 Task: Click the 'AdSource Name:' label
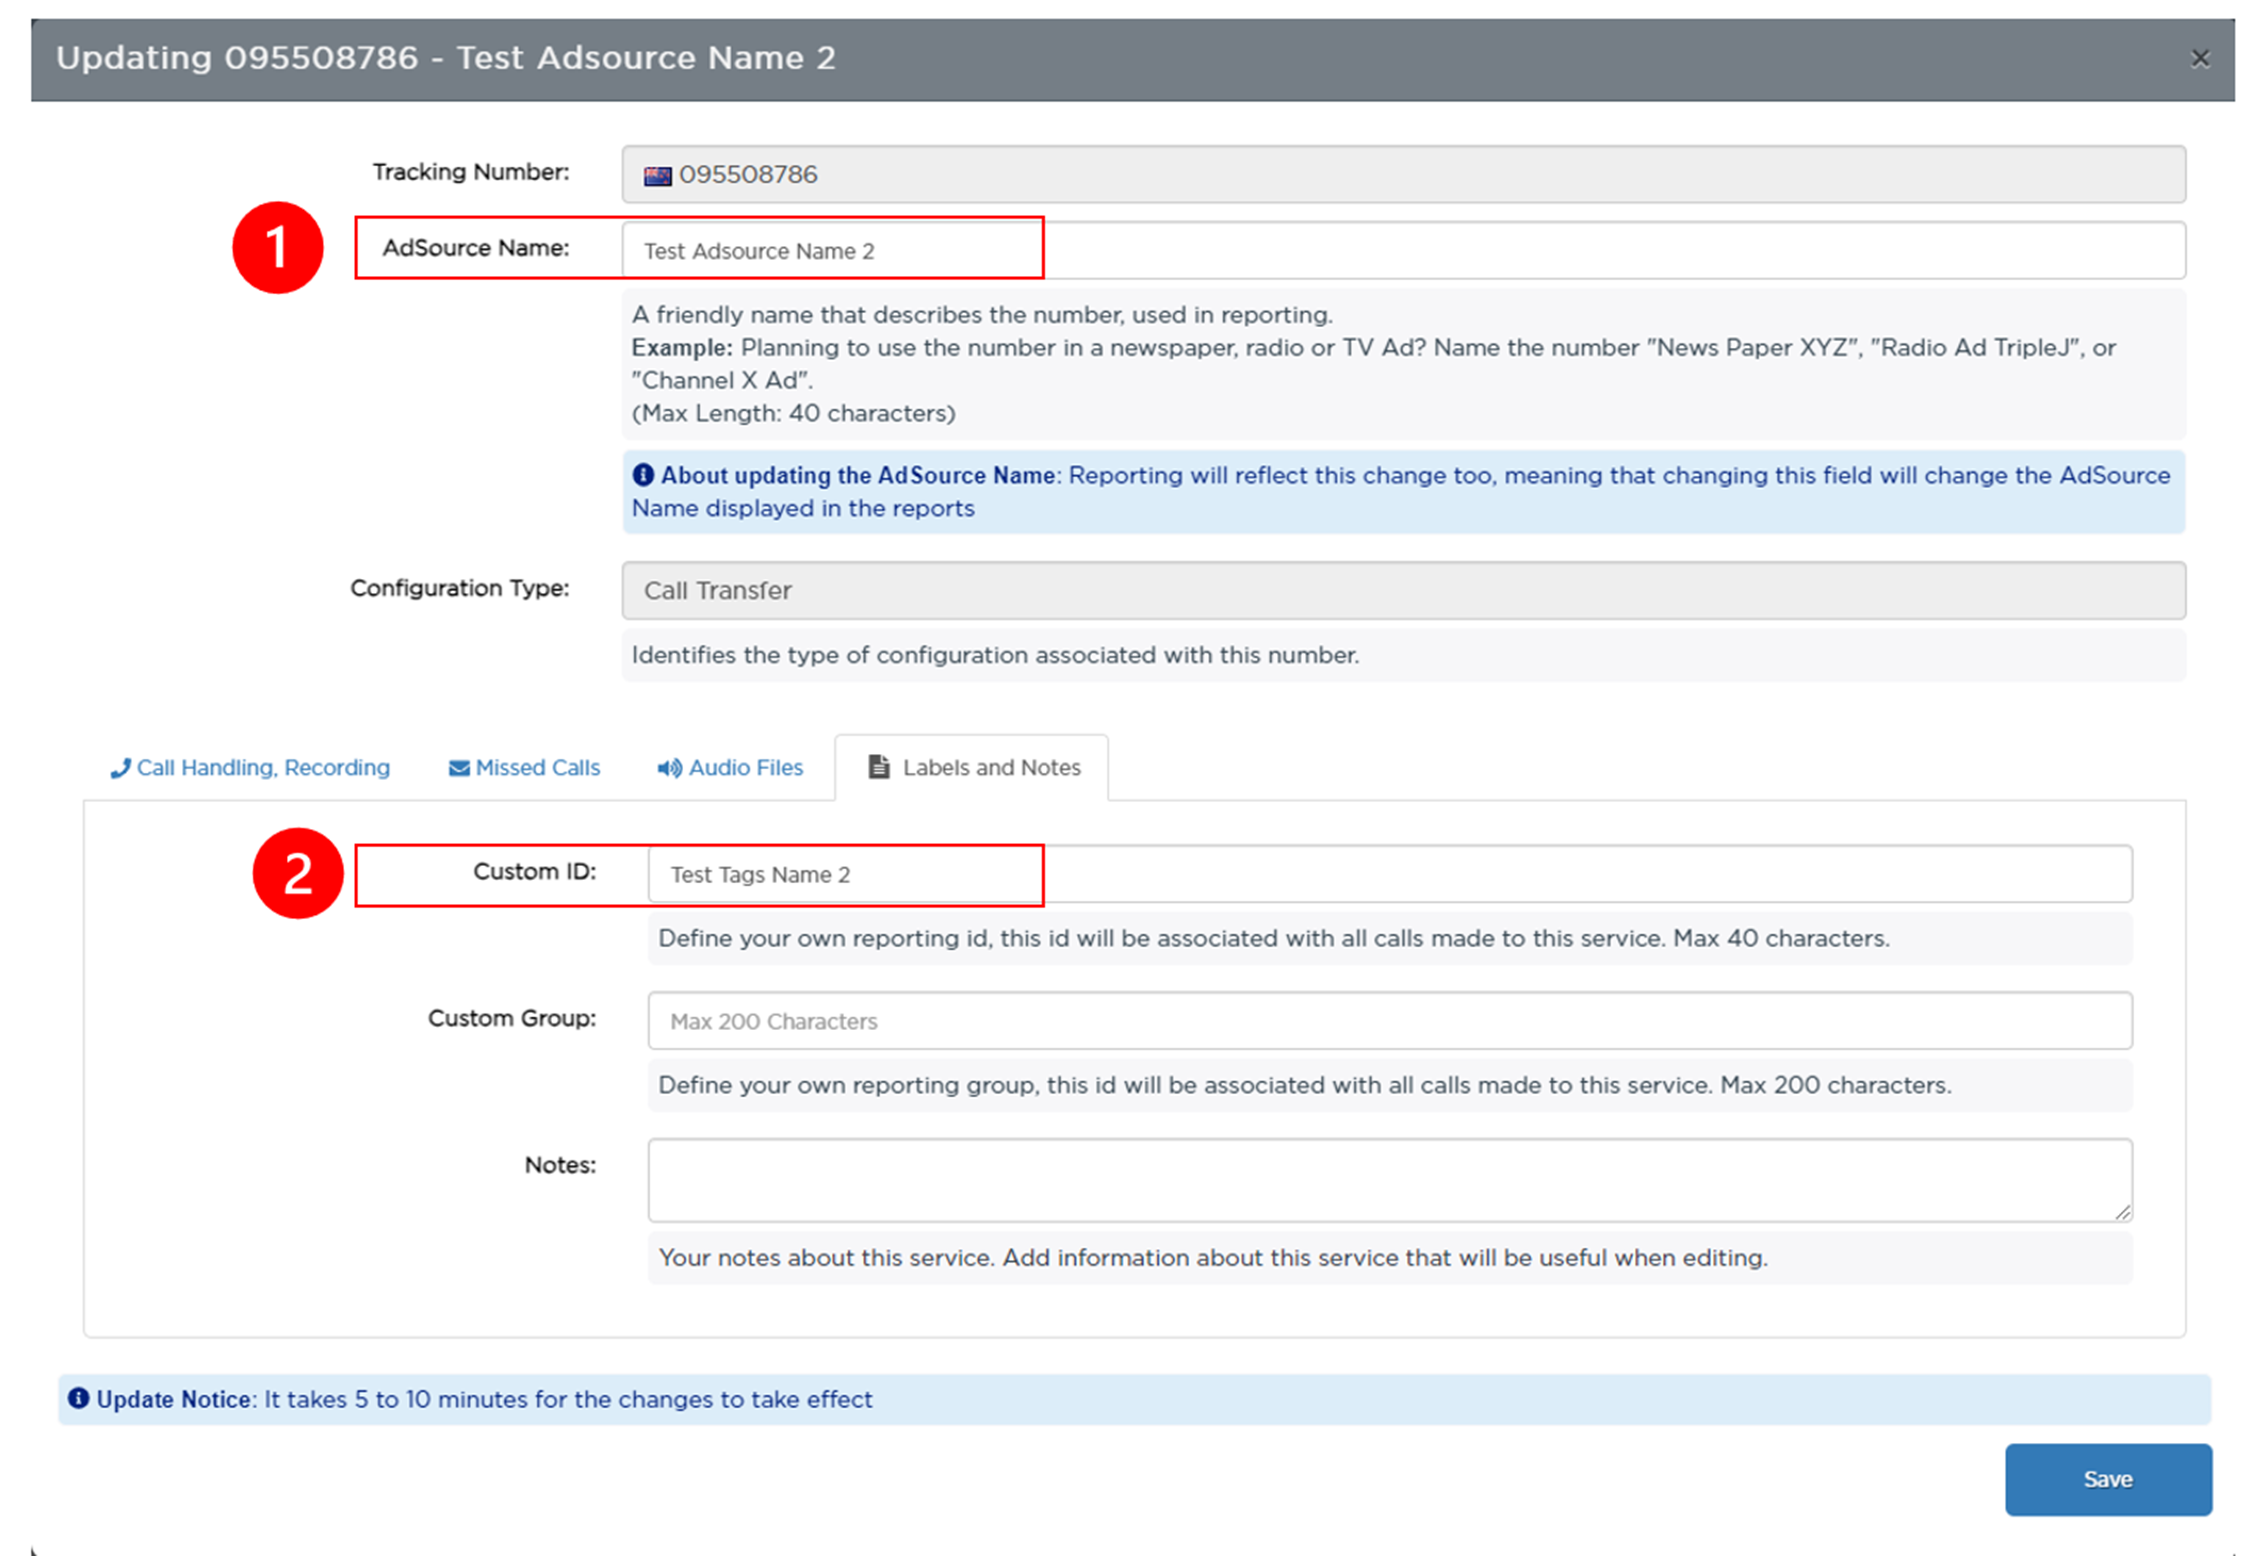pos(476,248)
